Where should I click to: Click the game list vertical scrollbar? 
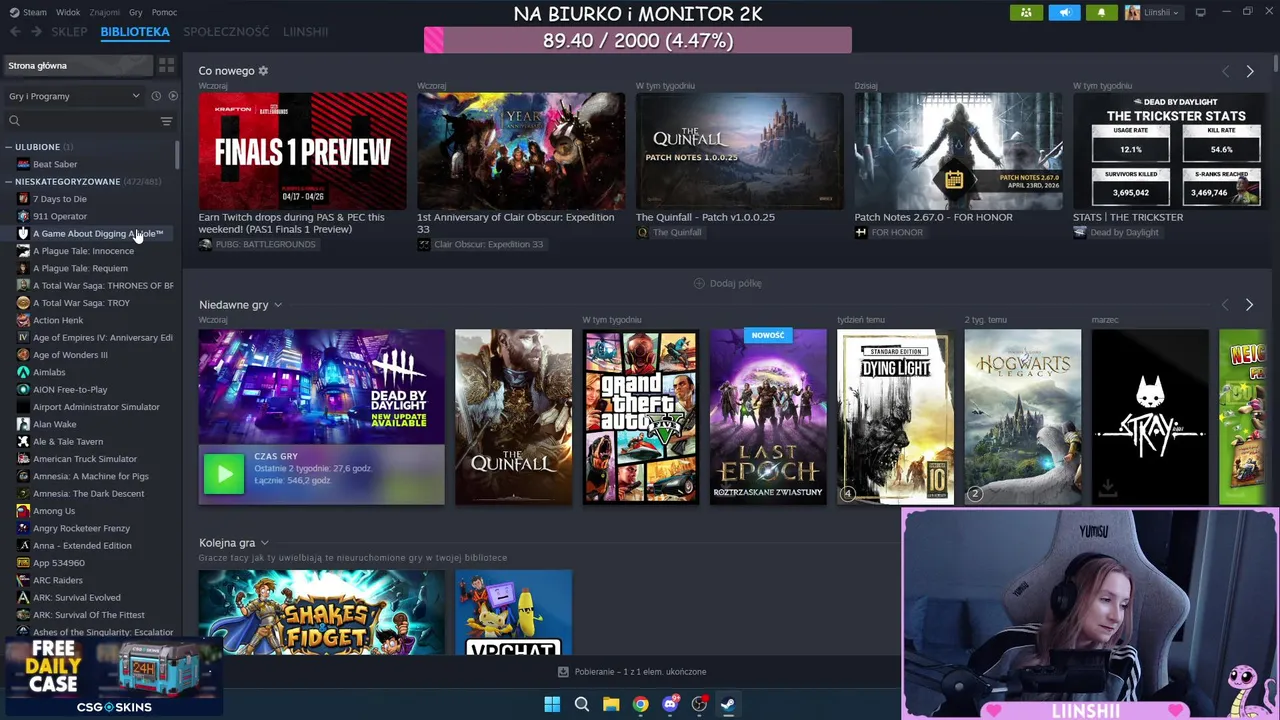178,154
